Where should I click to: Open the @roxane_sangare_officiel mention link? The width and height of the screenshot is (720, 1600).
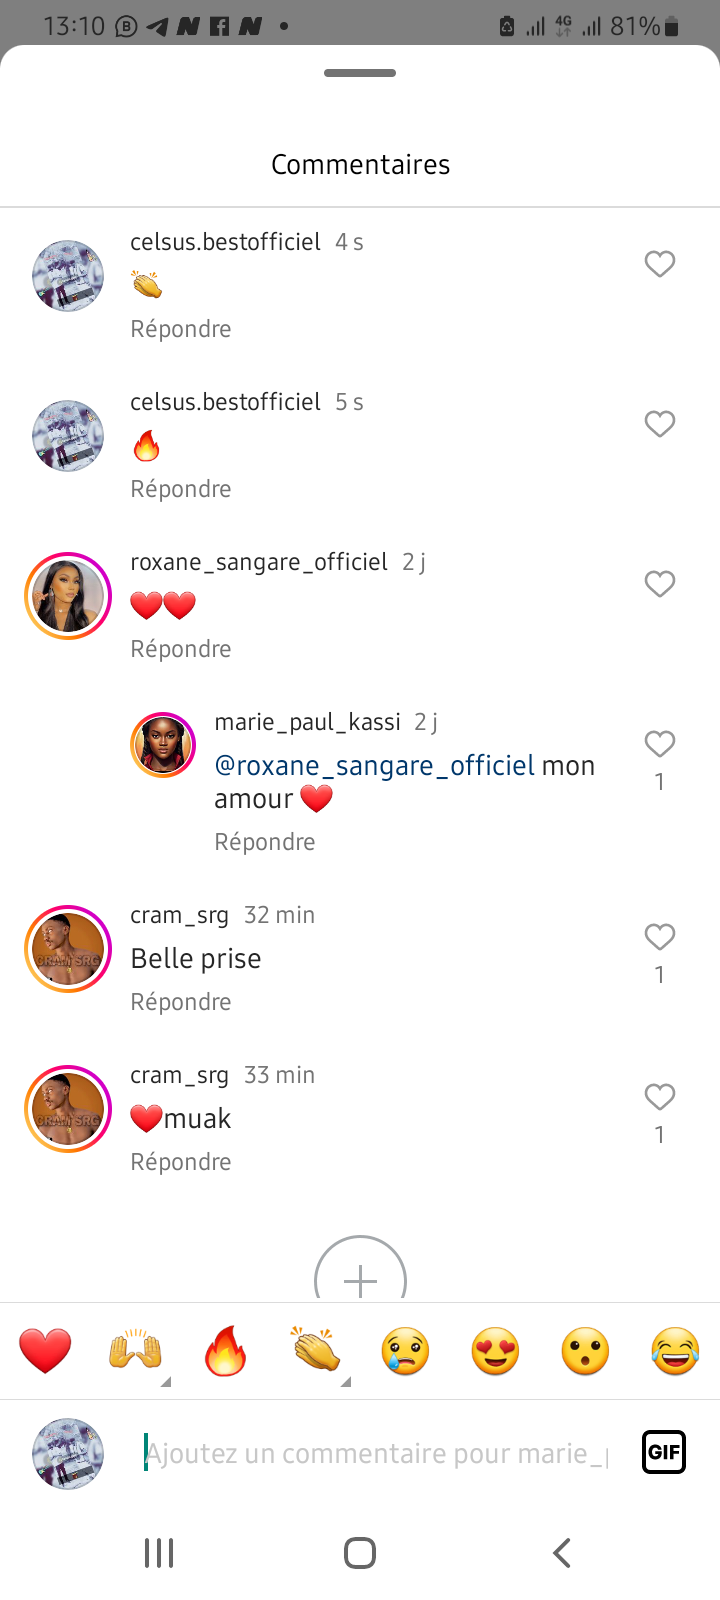click(375, 766)
